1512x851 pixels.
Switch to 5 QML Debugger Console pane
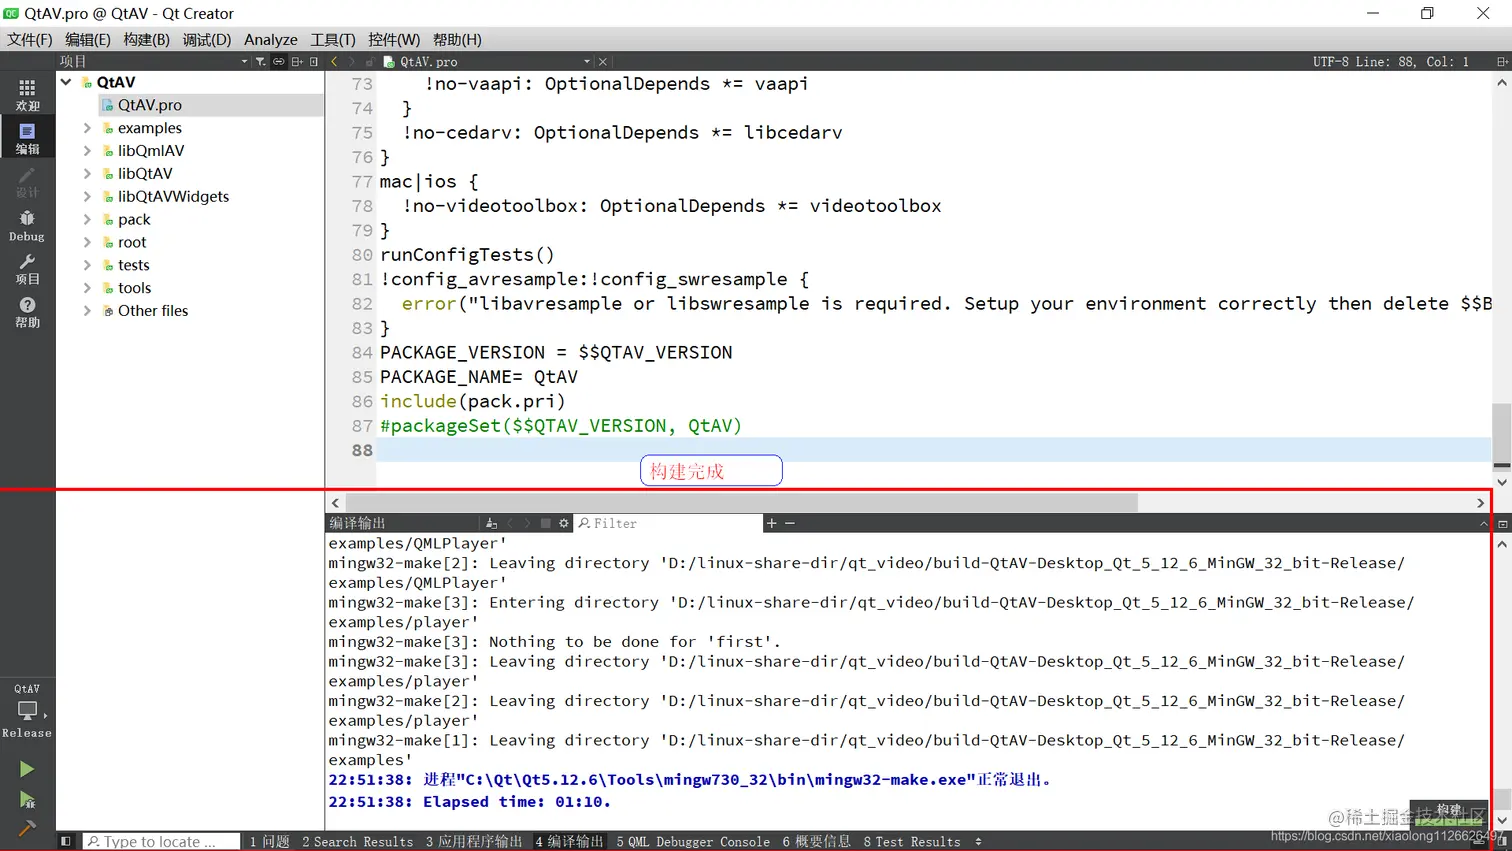tap(693, 842)
